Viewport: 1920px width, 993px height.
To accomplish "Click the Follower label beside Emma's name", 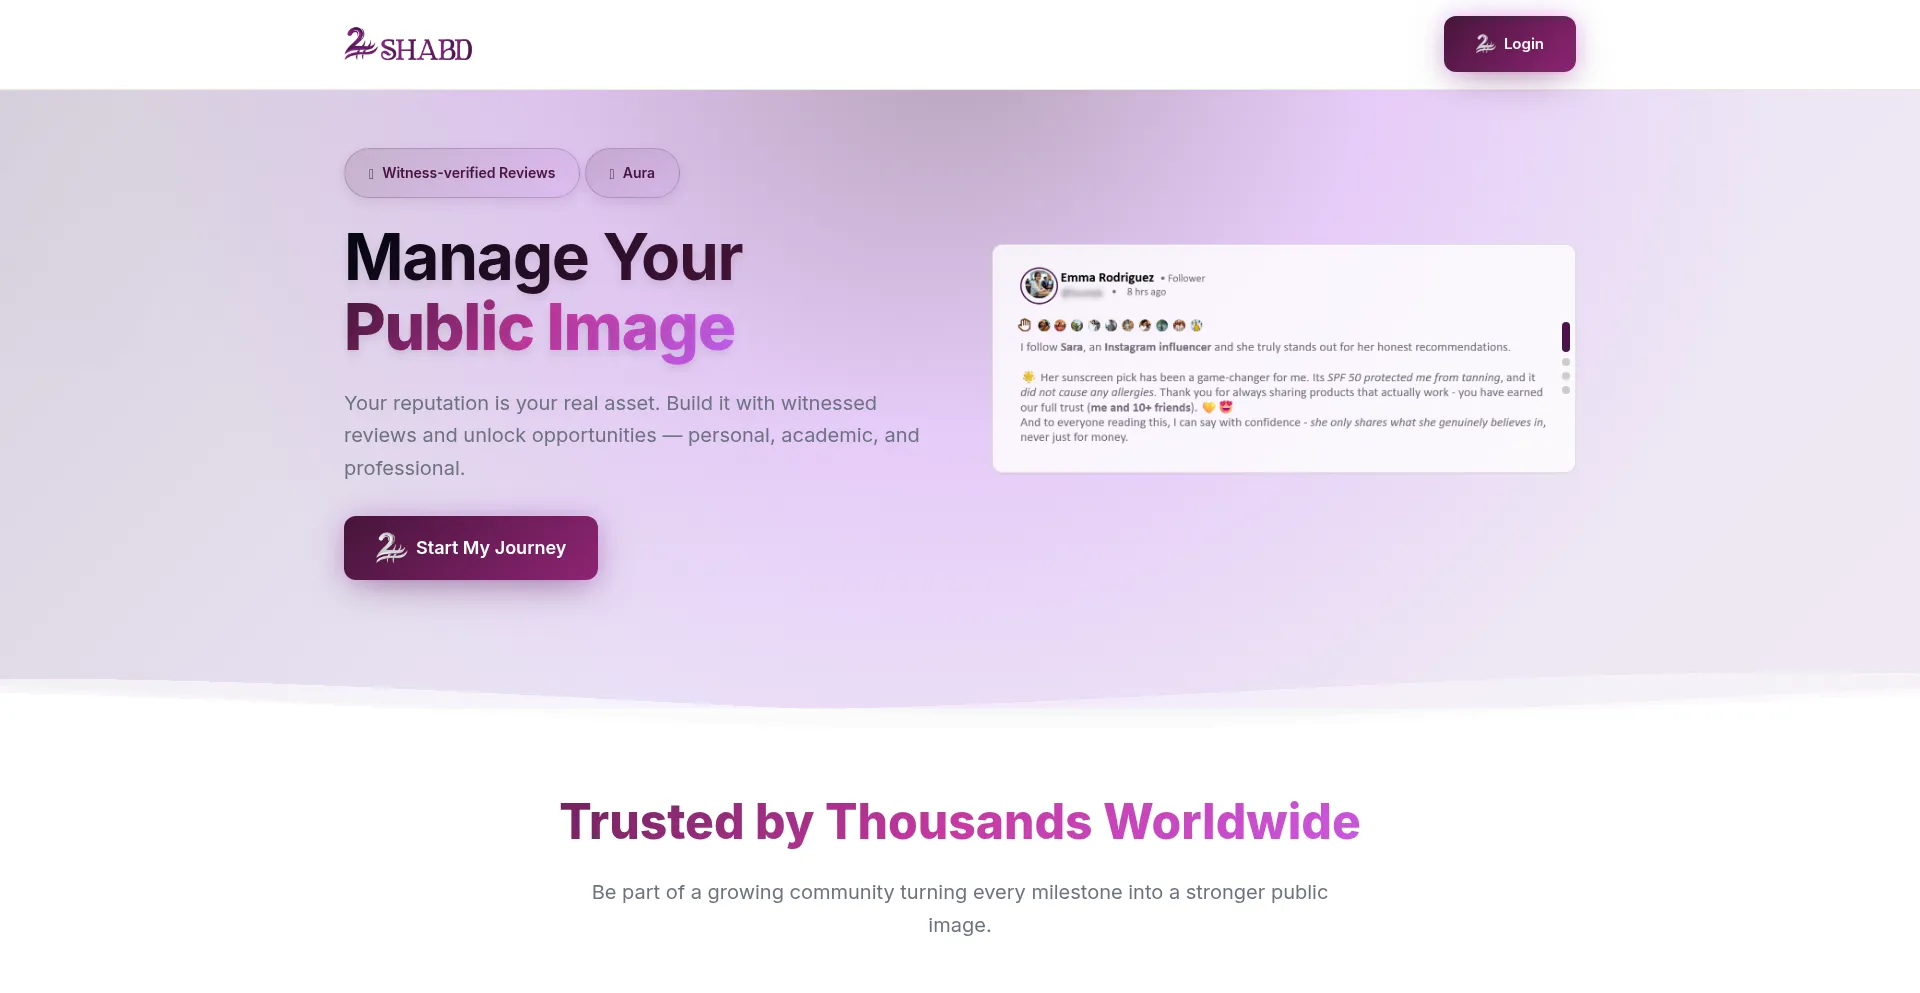I will tap(1186, 279).
